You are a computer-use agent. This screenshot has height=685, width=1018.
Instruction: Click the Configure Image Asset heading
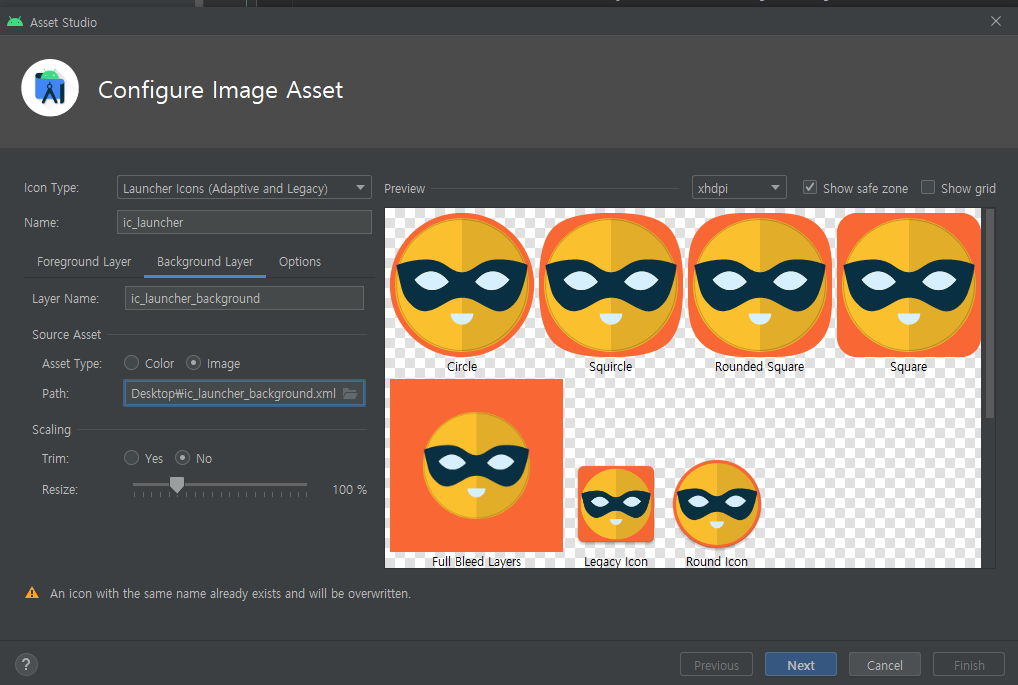click(221, 90)
